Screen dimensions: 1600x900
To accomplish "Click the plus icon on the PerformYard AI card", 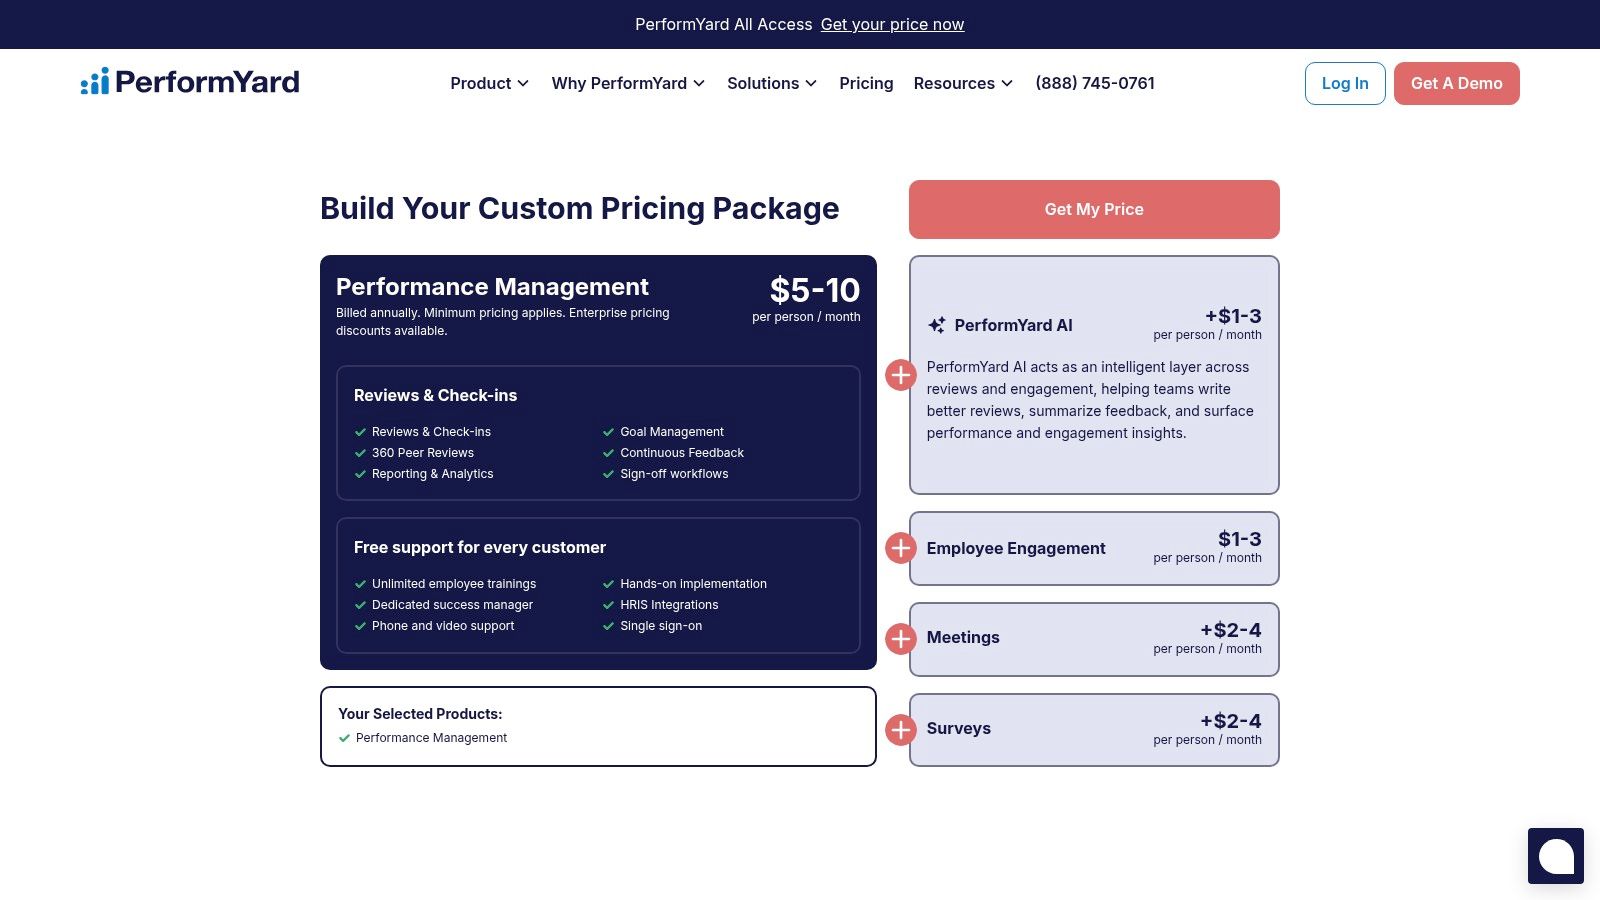I will point(900,374).
